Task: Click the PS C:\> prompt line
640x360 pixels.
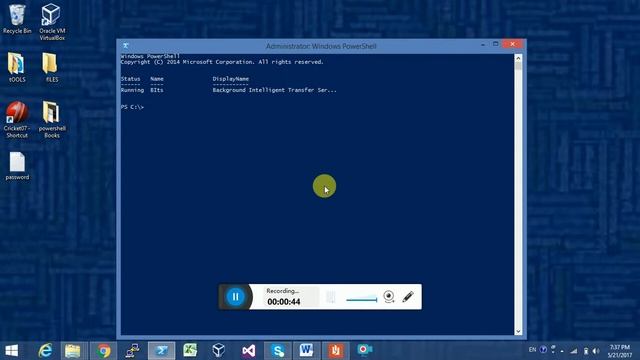Action: [x=132, y=107]
